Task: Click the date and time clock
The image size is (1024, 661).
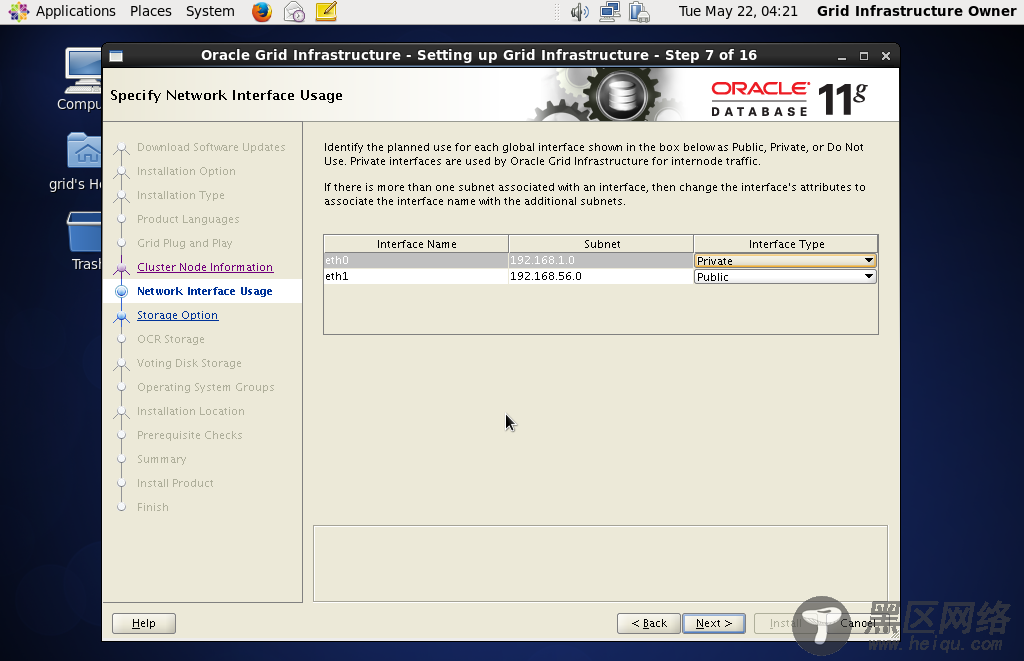Action: [x=738, y=11]
